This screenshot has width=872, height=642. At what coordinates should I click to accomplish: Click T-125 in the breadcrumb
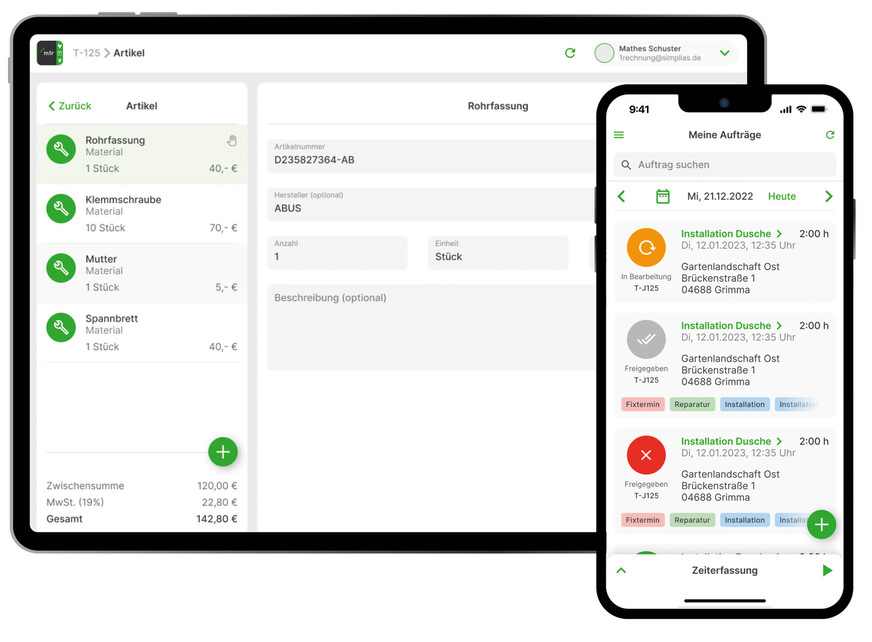pyautogui.click(x=86, y=53)
